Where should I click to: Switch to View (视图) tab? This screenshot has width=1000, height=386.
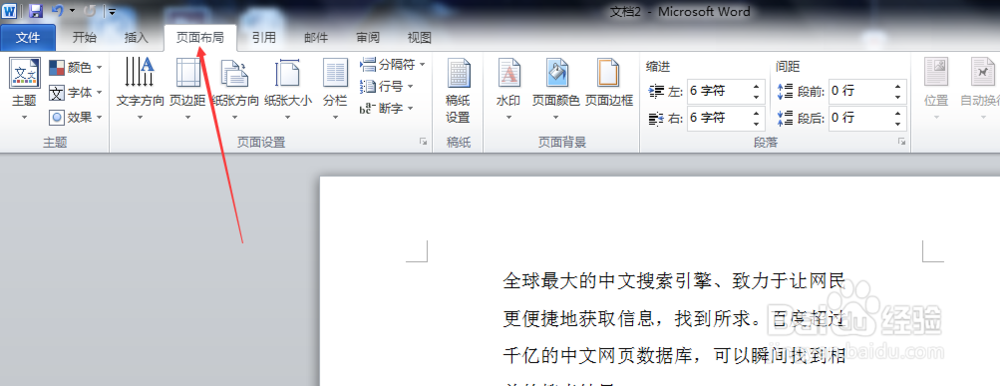tap(420, 38)
